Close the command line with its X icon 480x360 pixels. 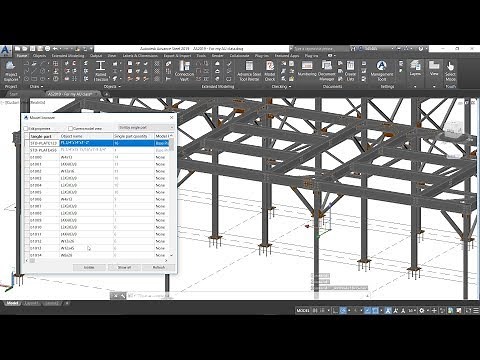115,295
